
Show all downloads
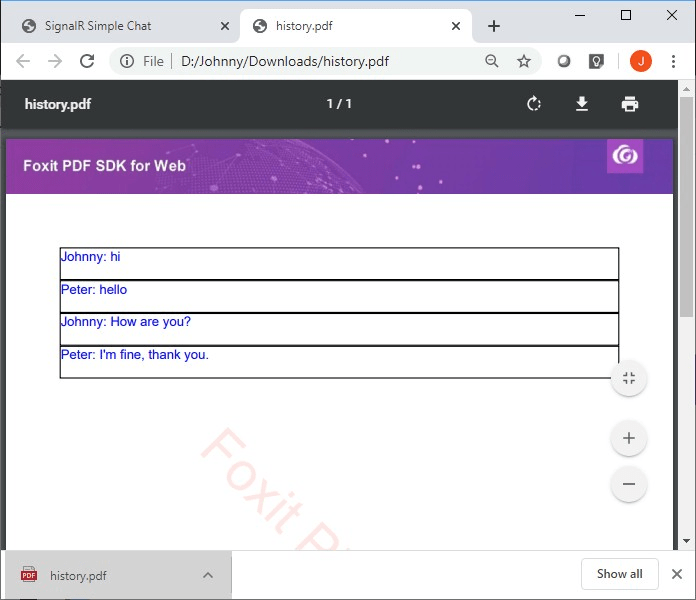tap(620, 574)
